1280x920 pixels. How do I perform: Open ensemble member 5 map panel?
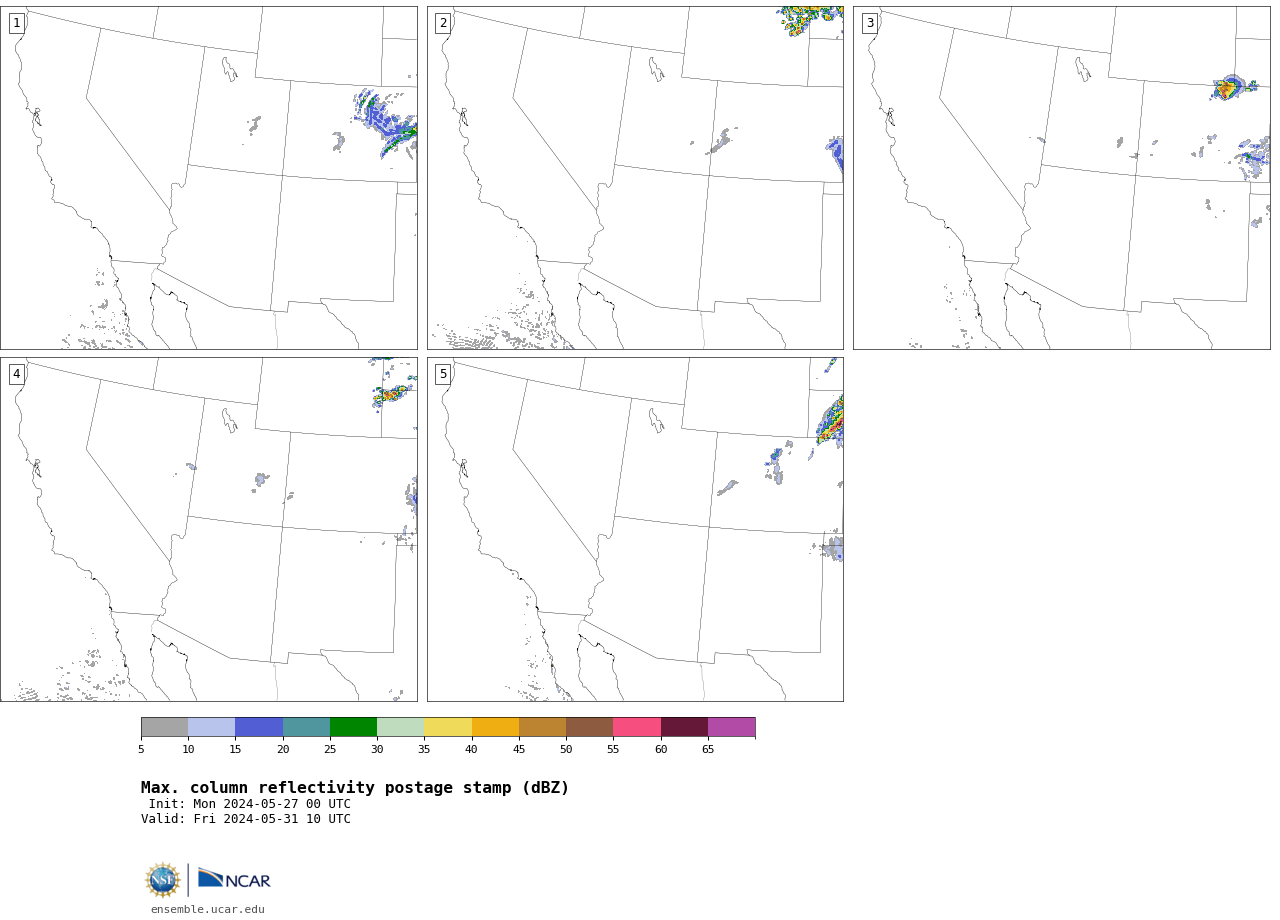click(635, 529)
